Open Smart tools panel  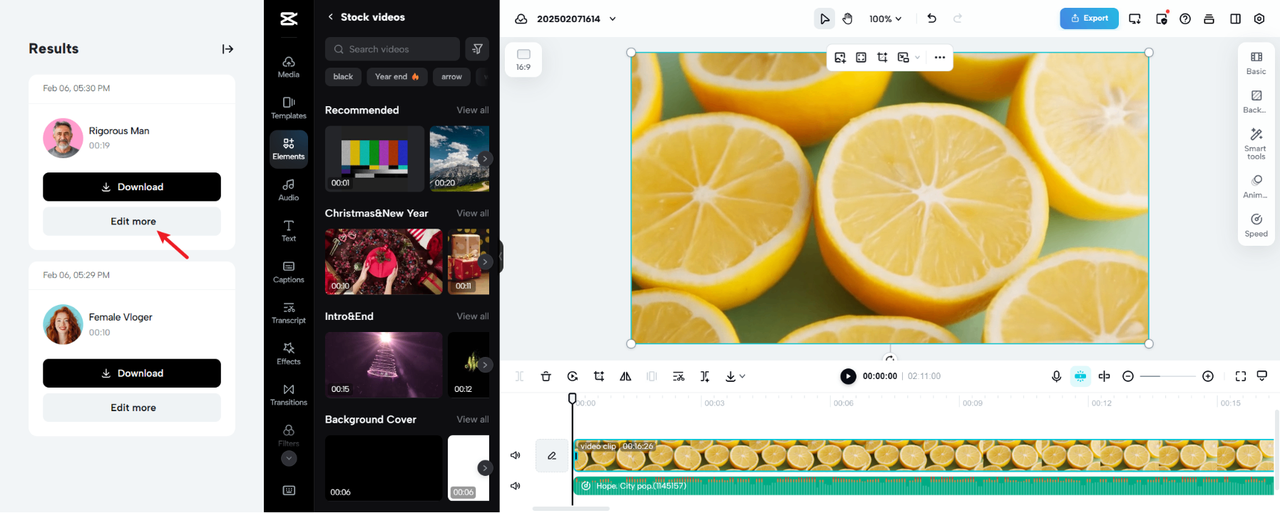click(1256, 144)
